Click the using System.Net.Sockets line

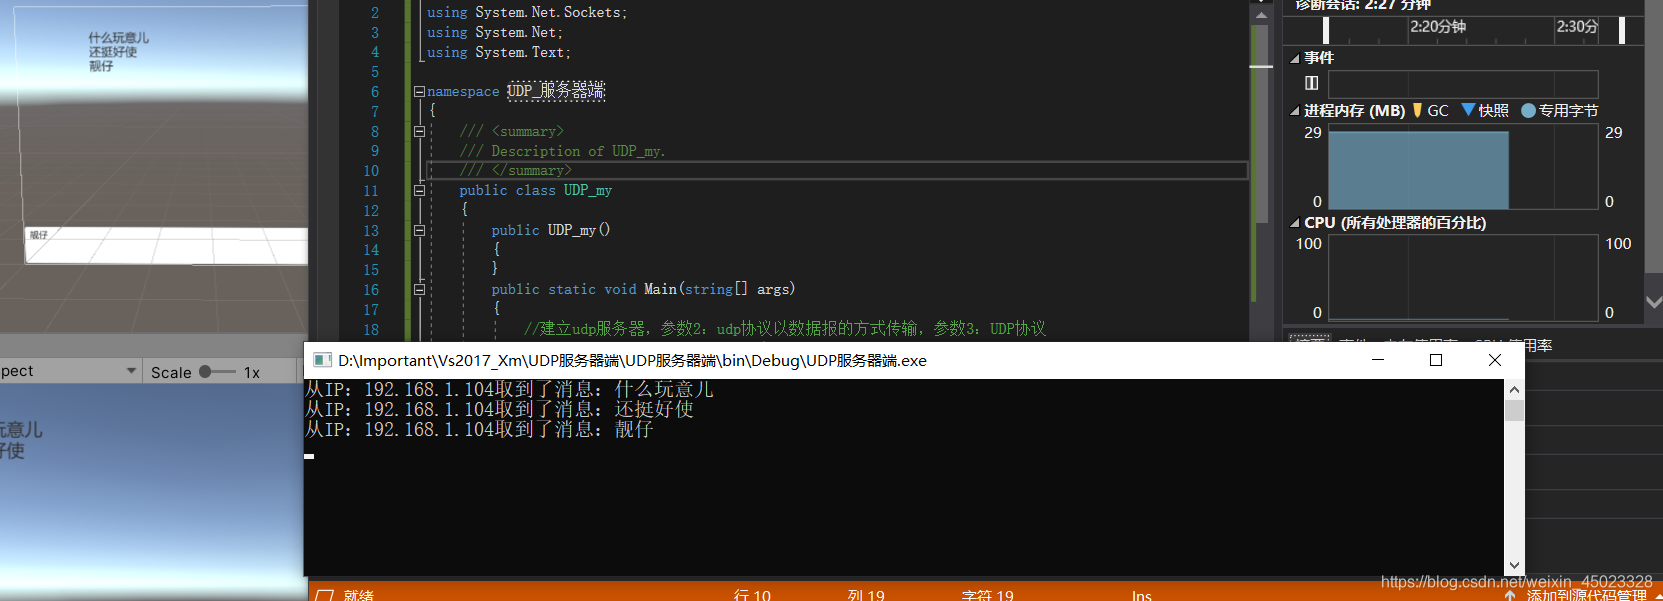527,12
